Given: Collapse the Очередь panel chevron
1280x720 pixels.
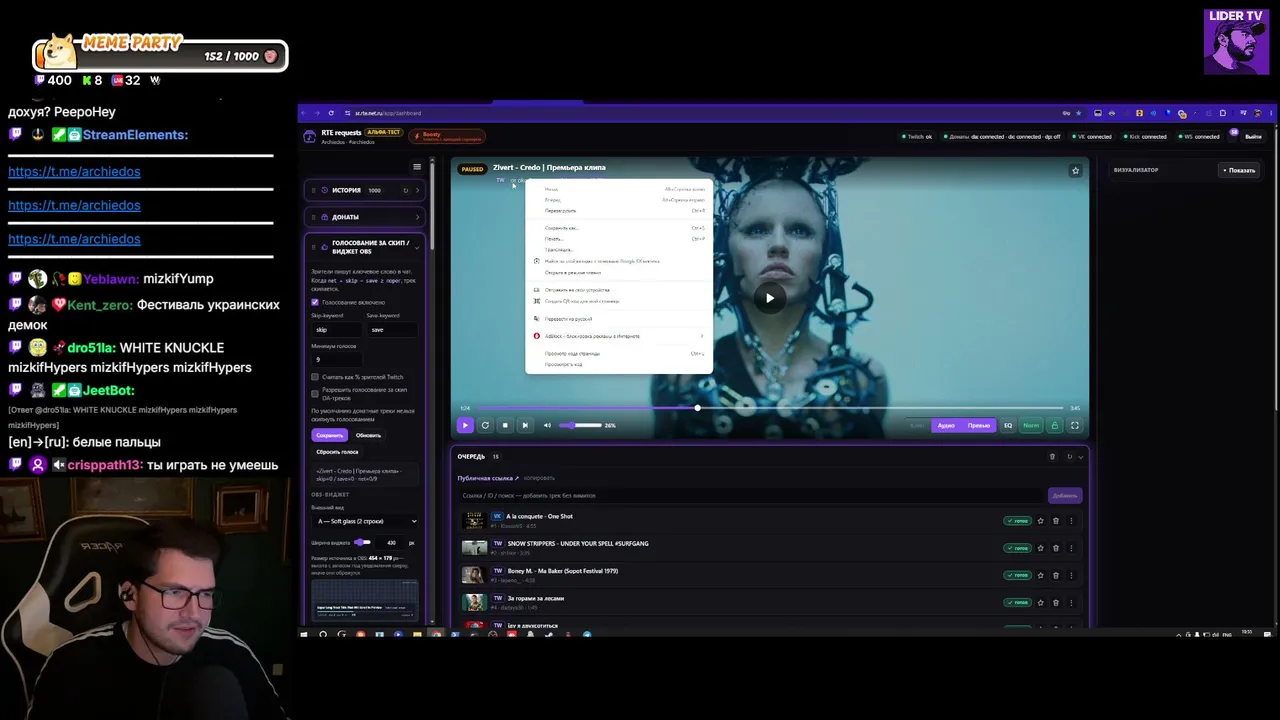Looking at the screenshot, I should pyautogui.click(x=1080, y=457).
